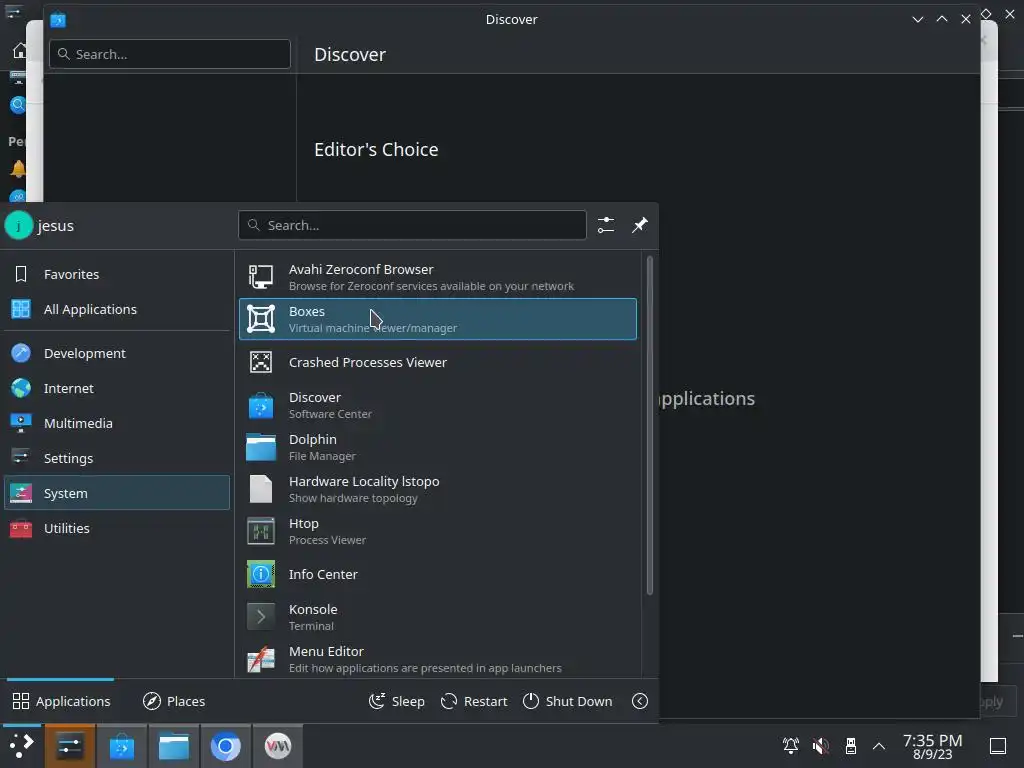Image resolution: width=1024 pixels, height=768 pixels.
Task: Click the Discover window app icon
Action: tap(58, 20)
